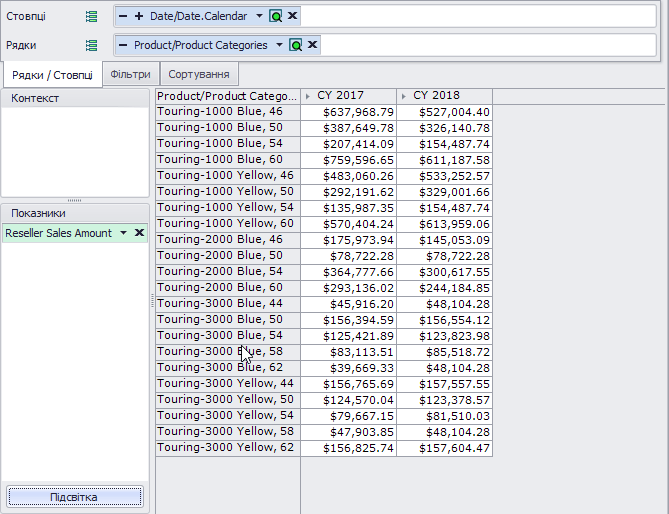
Task: Switch to the Сортування tab
Action: coord(199,74)
